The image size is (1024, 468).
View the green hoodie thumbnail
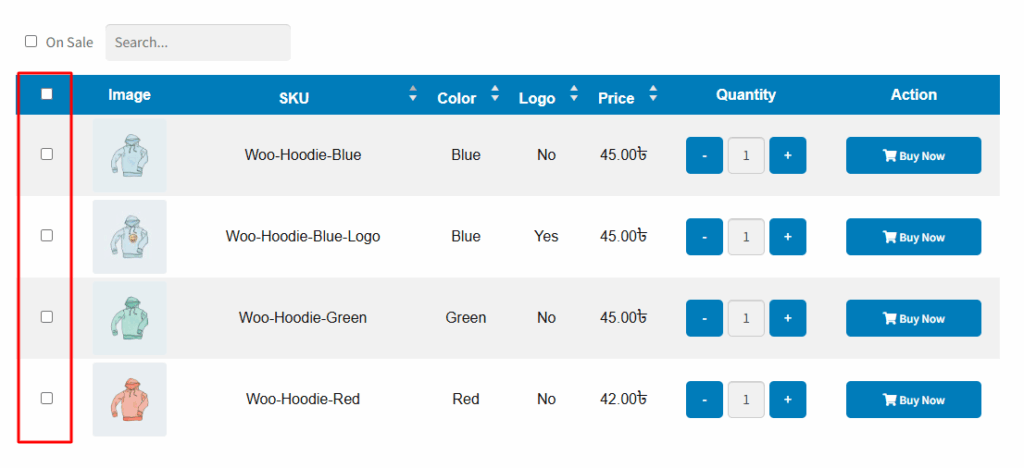click(129, 318)
